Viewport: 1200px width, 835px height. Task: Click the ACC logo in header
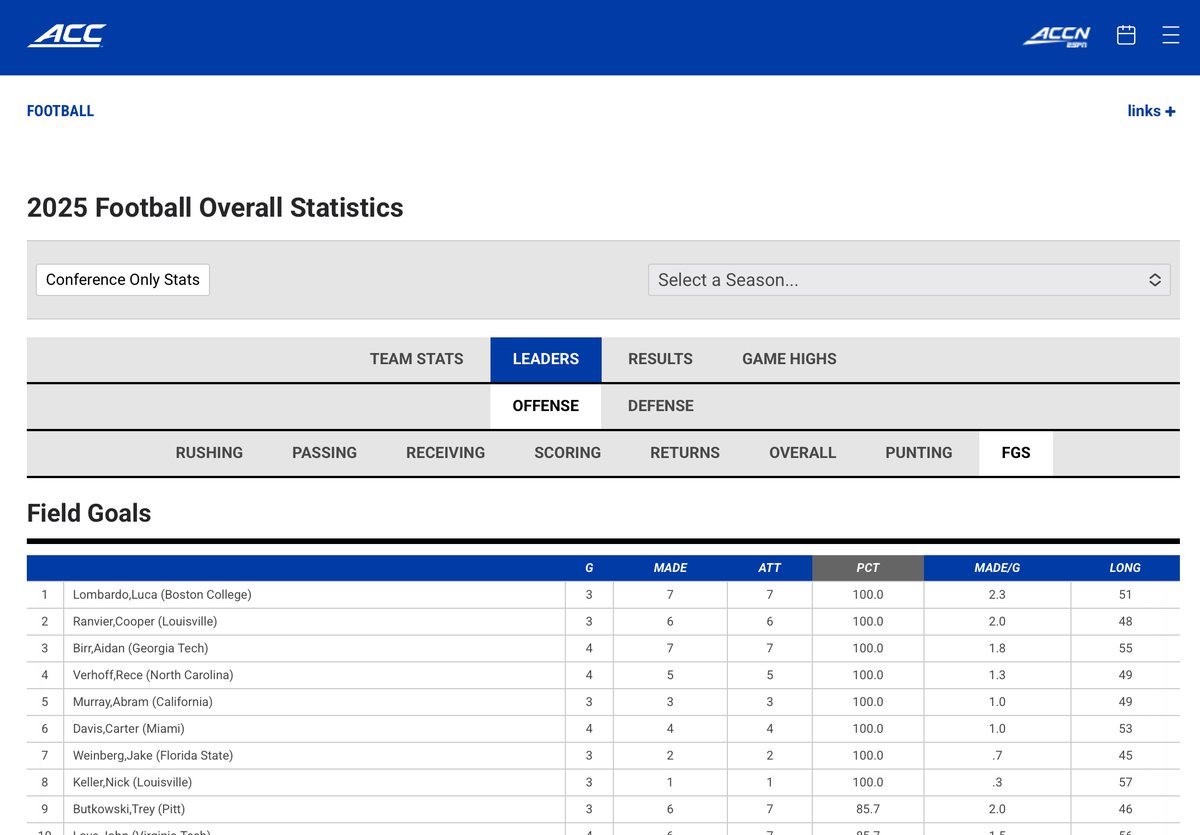coord(66,36)
